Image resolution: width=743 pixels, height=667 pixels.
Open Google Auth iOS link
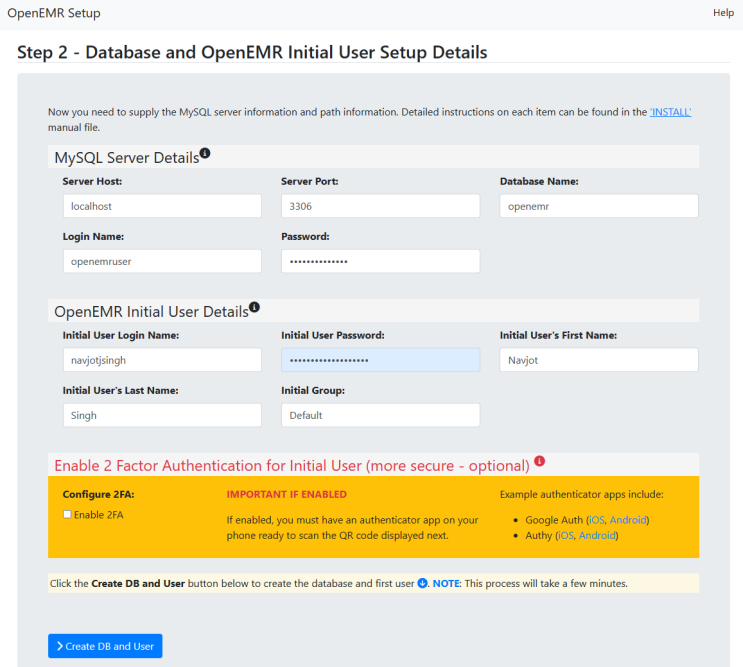(x=597, y=520)
